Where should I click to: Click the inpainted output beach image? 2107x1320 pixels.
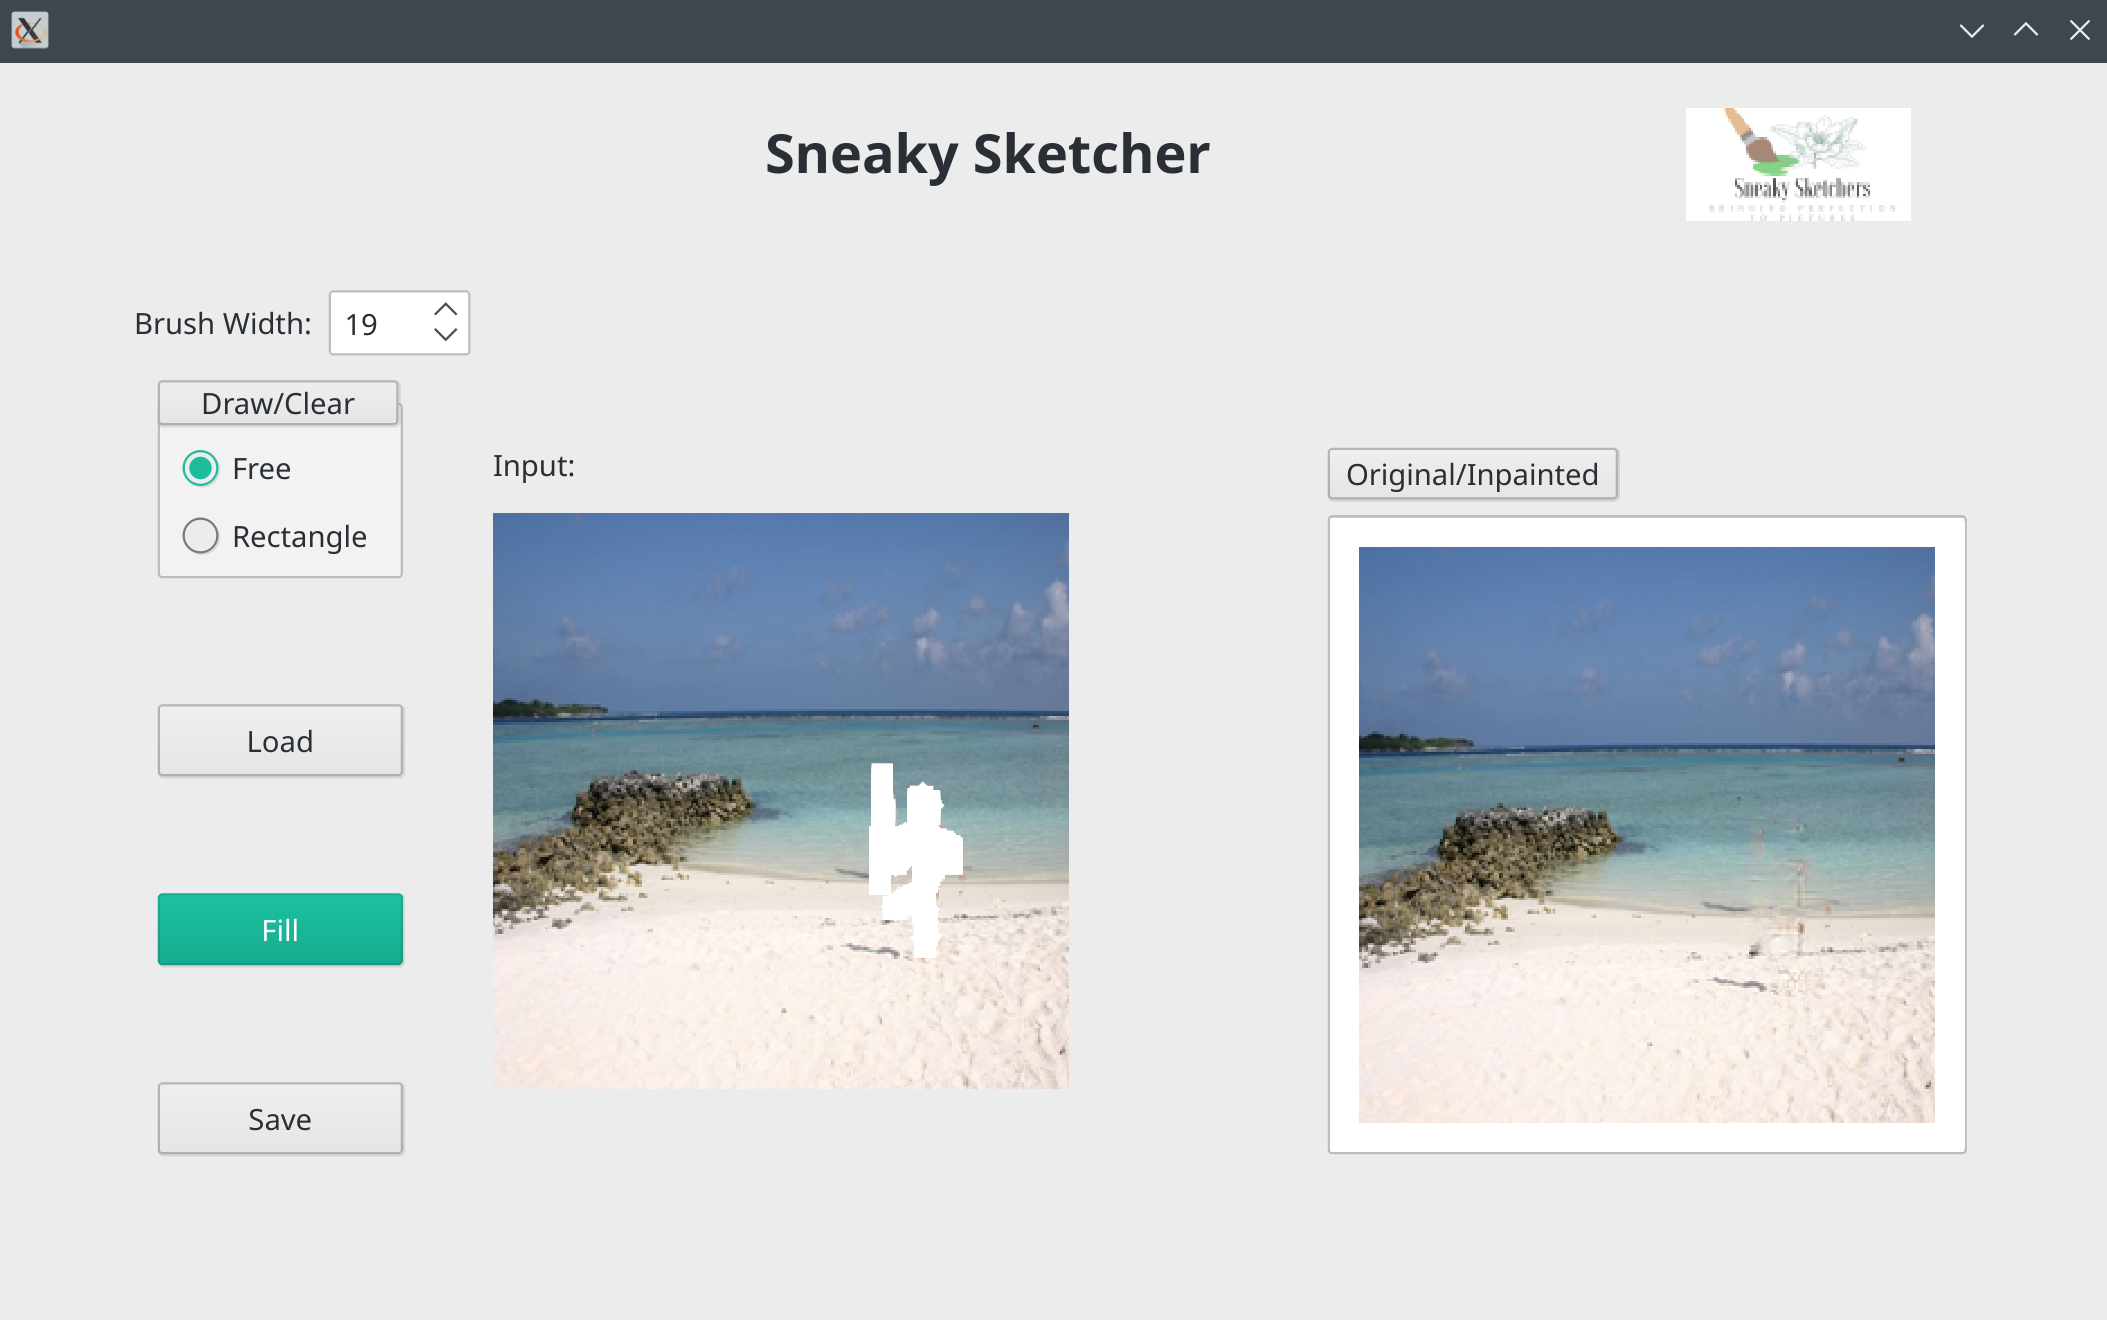(1646, 834)
